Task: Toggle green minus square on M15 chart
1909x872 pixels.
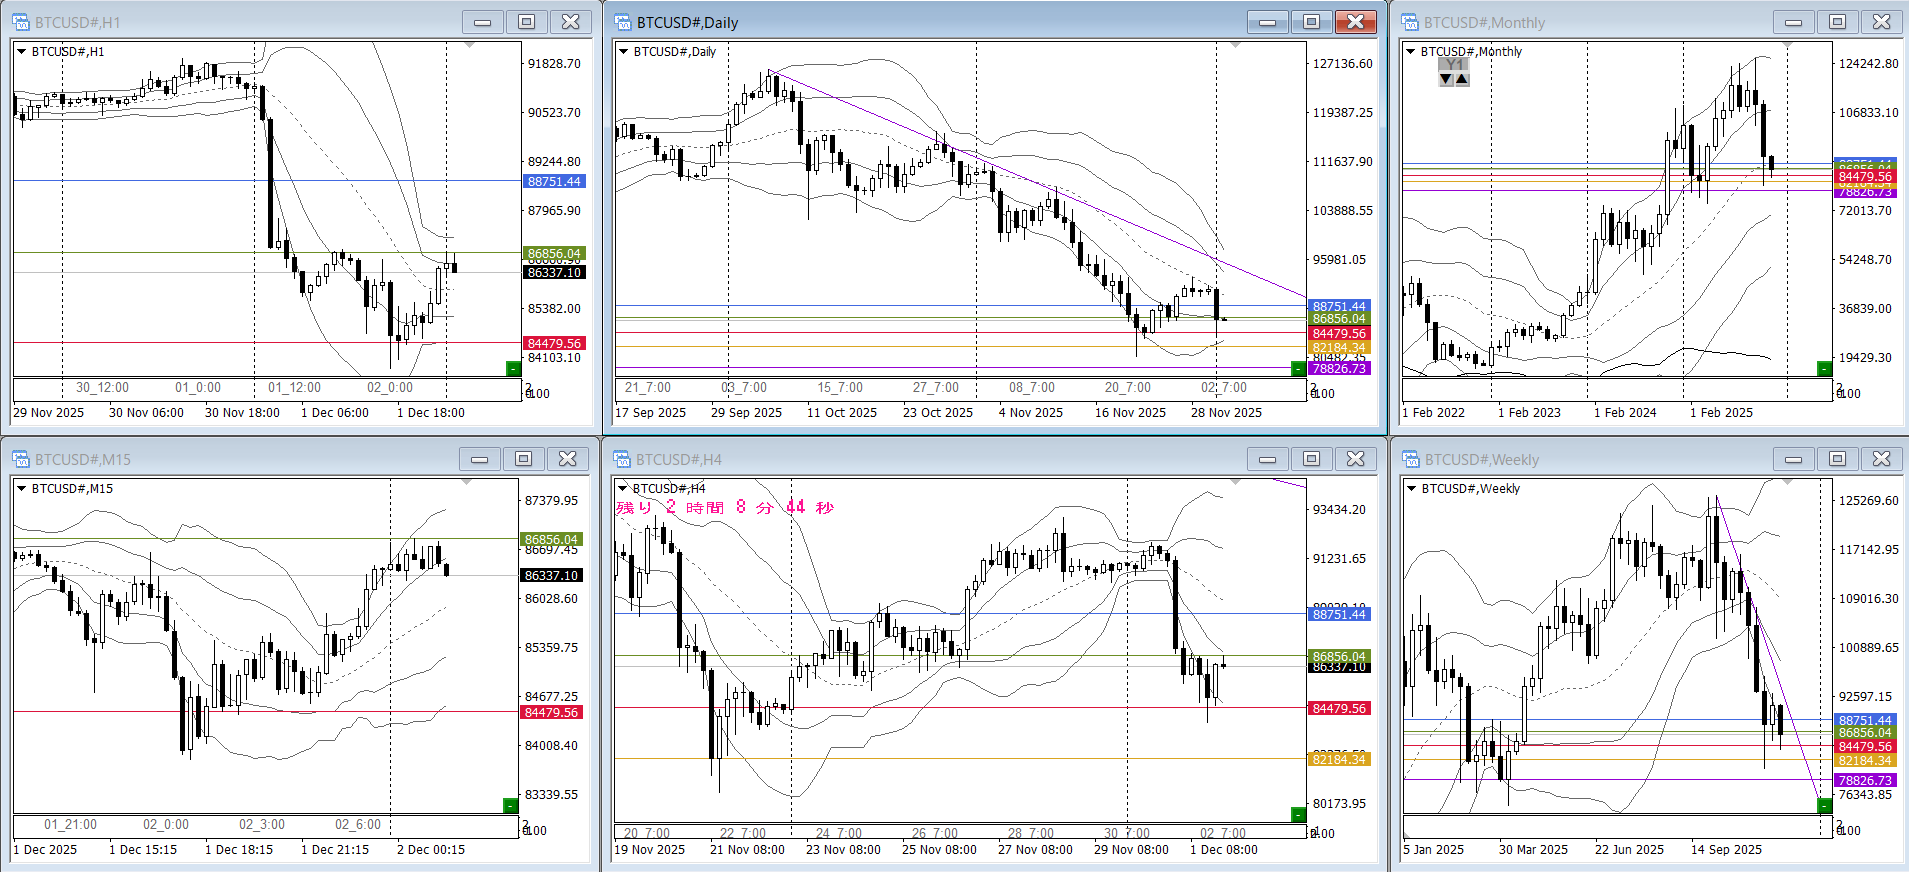Action: point(510,806)
